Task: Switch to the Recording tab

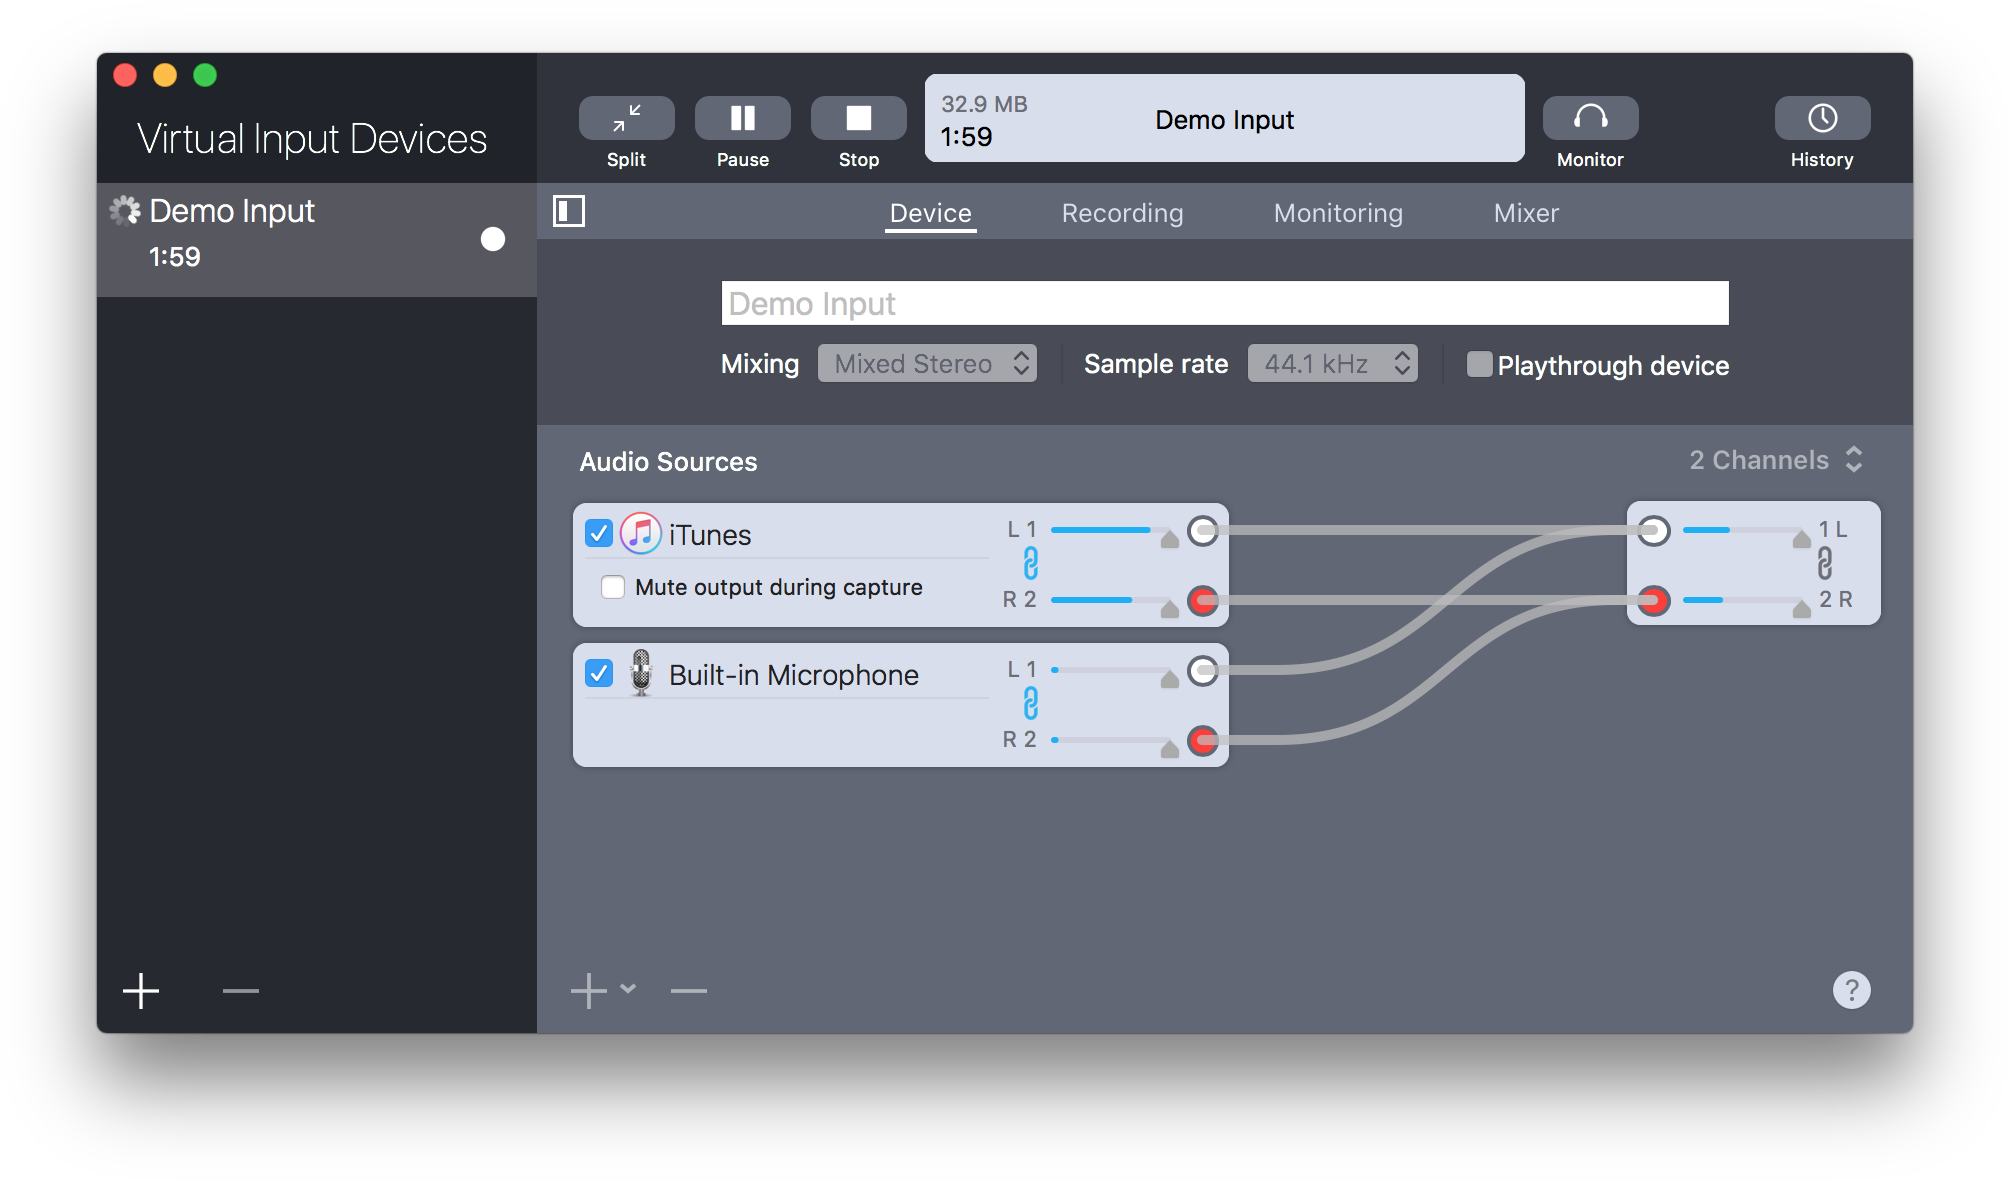Action: click(x=1122, y=213)
